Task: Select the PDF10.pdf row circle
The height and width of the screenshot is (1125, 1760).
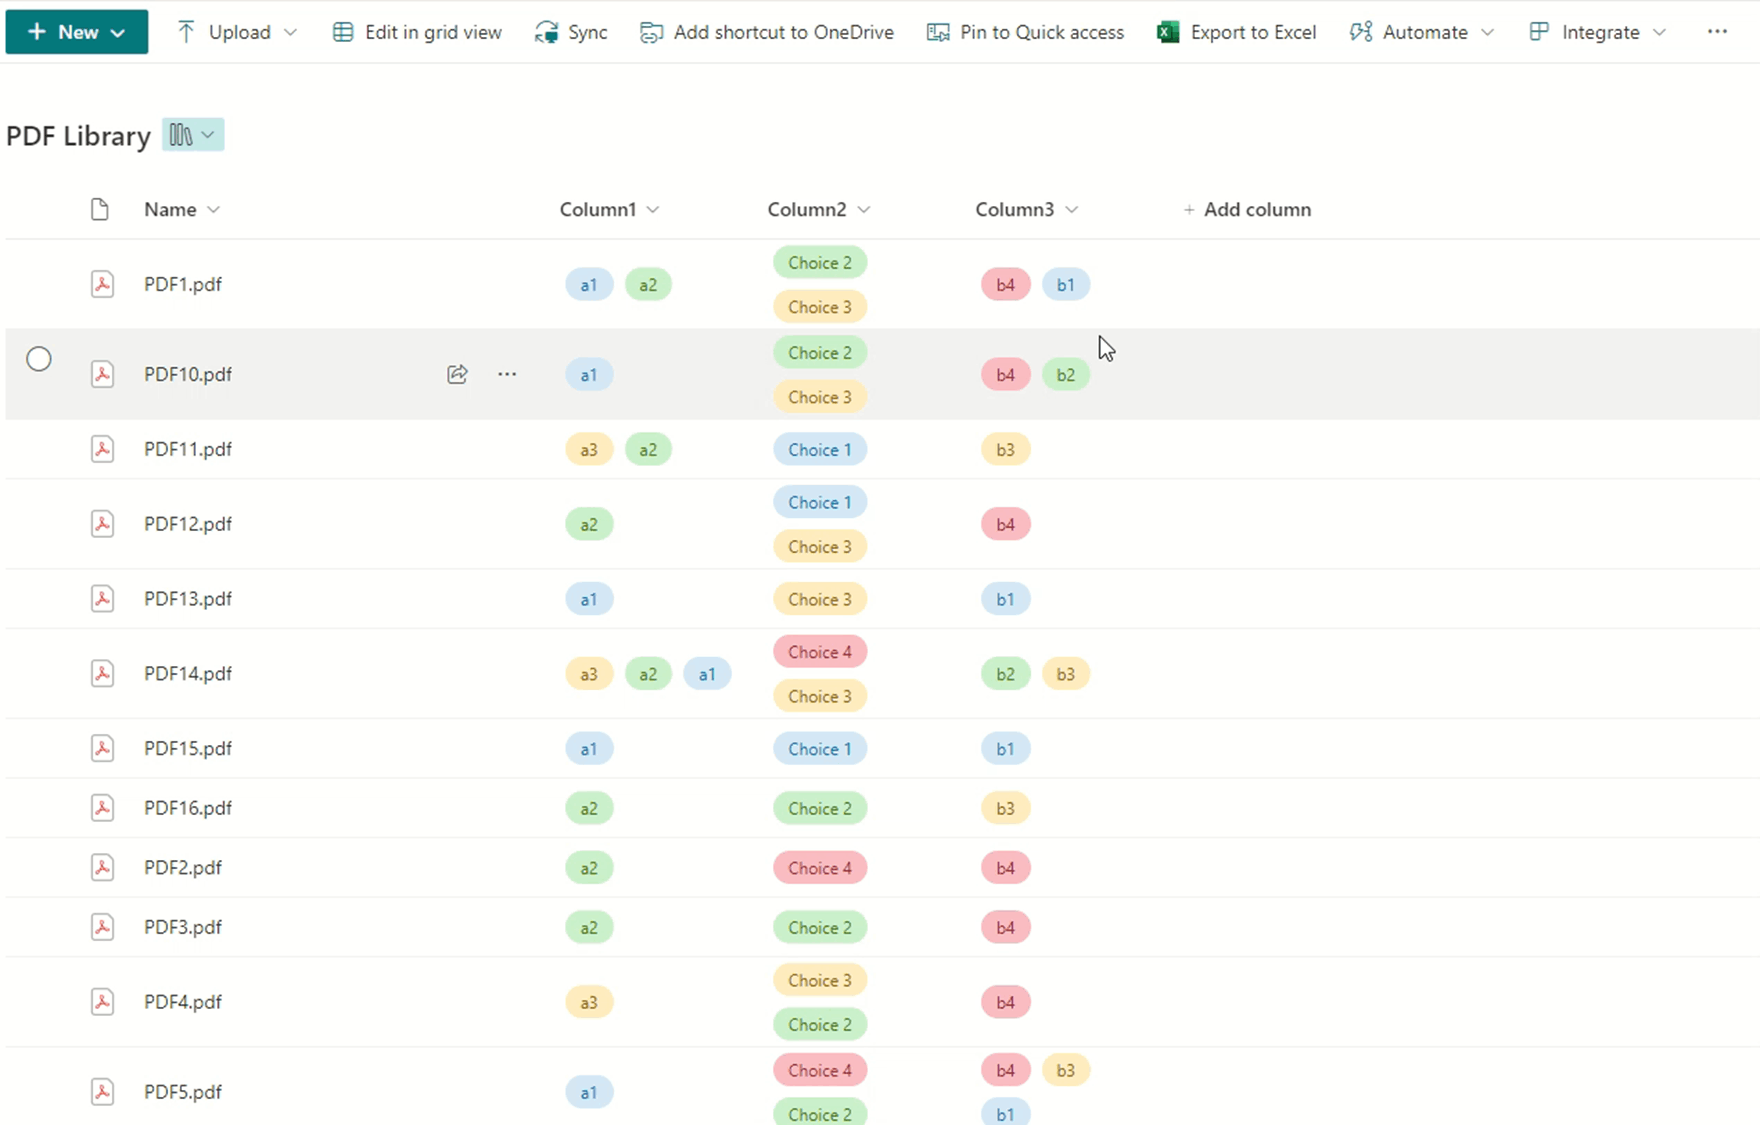Action: point(39,359)
